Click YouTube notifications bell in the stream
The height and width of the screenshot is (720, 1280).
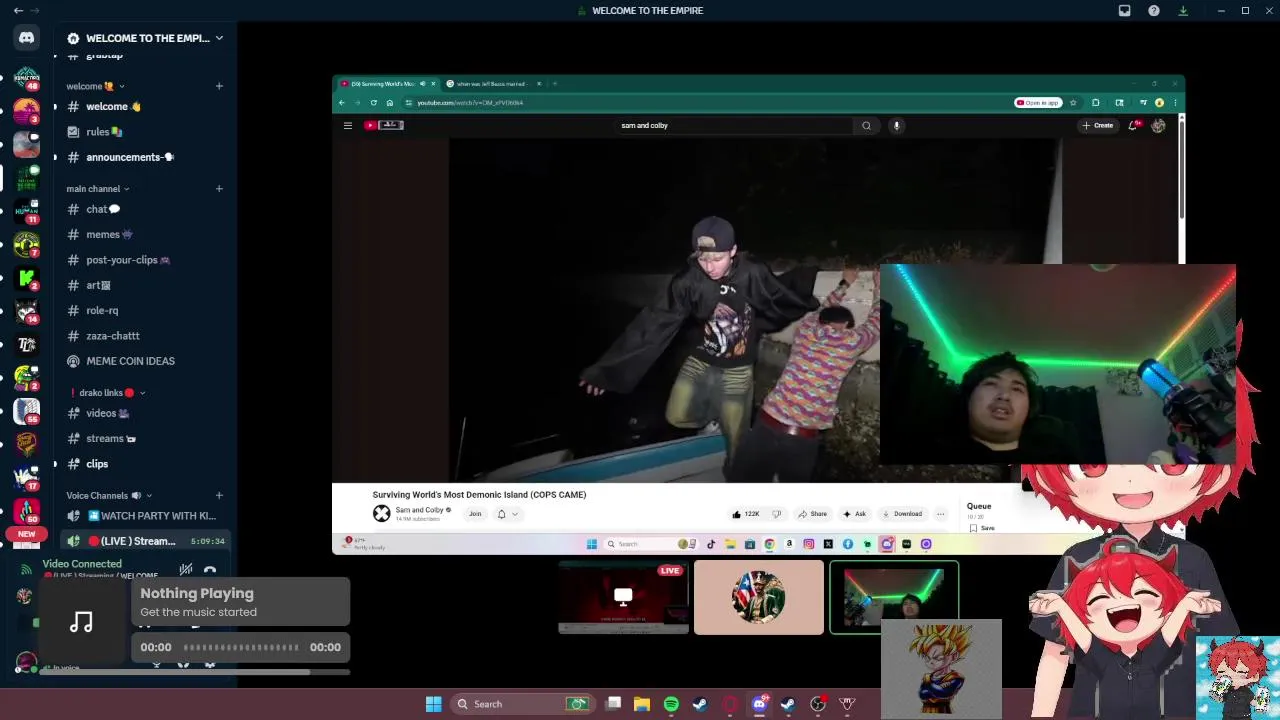[1133, 126]
